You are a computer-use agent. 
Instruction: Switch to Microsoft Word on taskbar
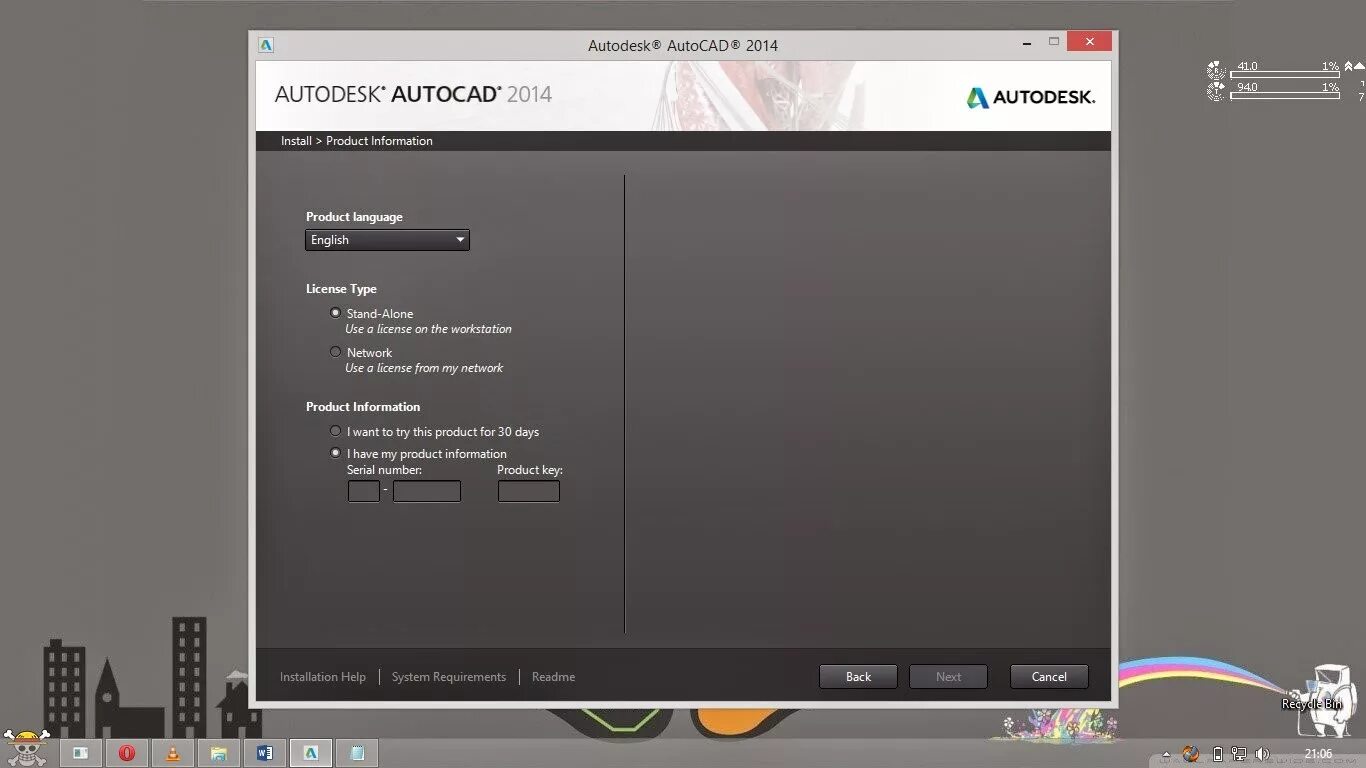coord(265,753)
